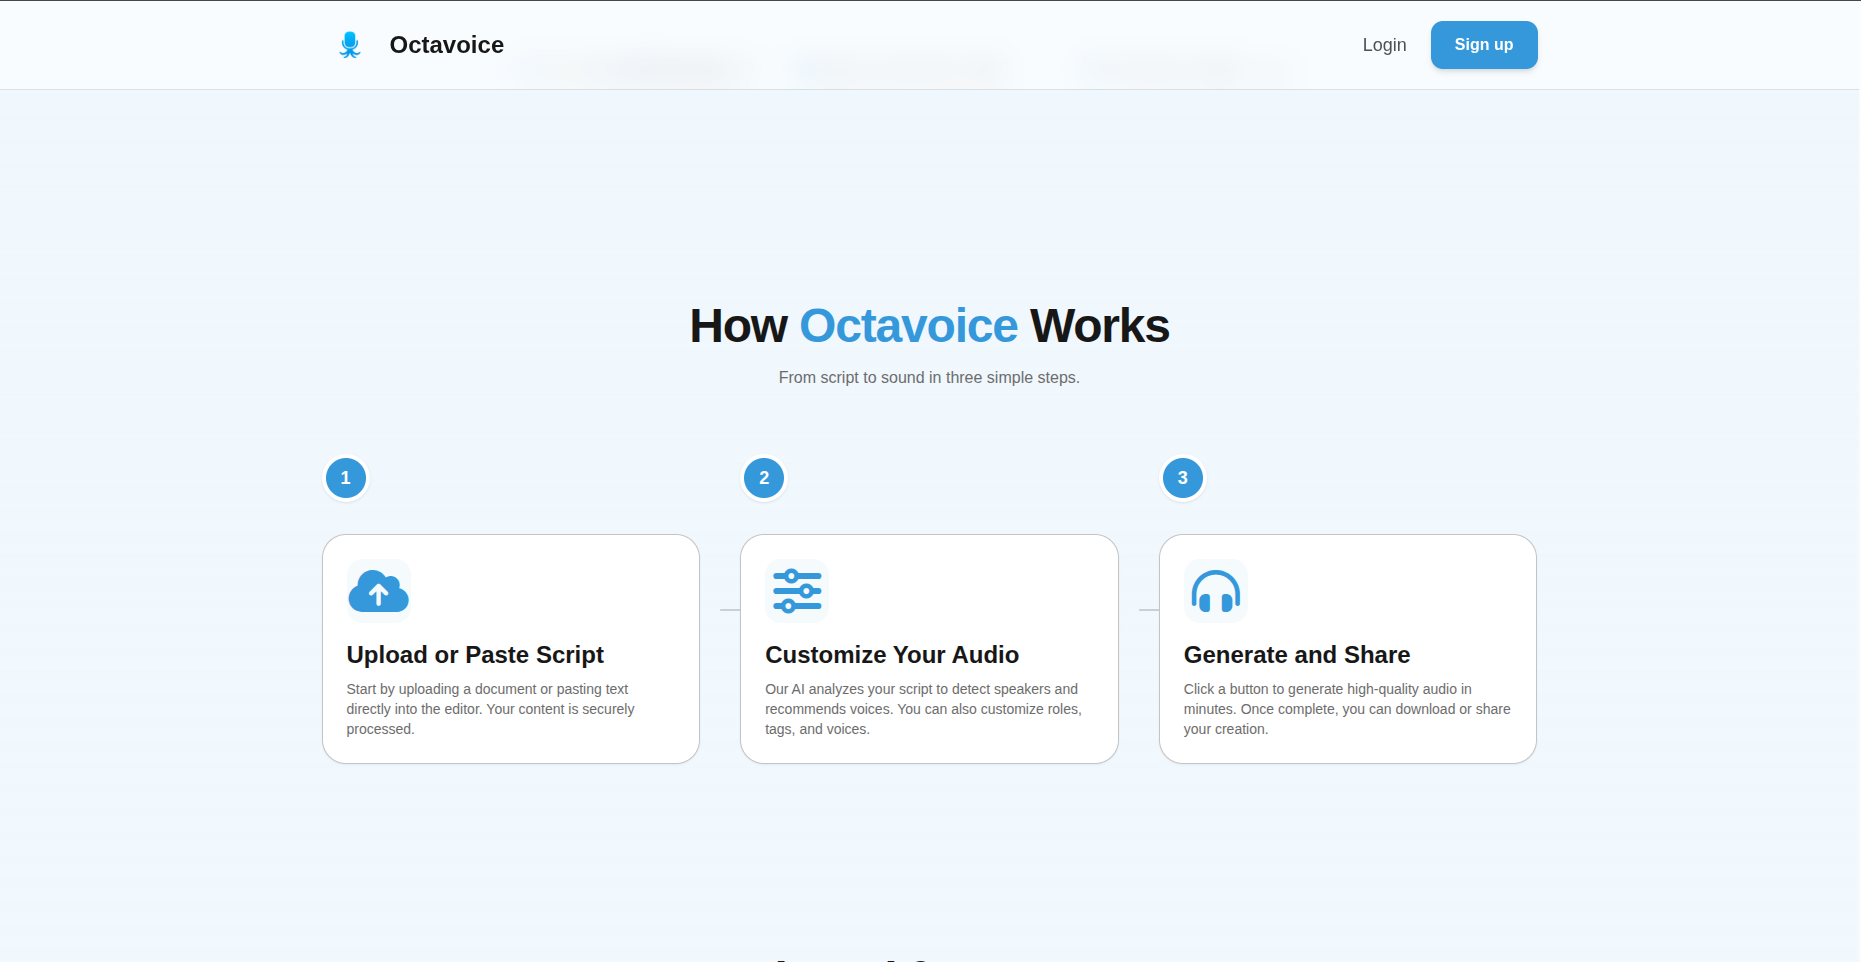The image size is (1861, 962).
Task: Open the Generate and Share card
Action: click(1347, 649)
